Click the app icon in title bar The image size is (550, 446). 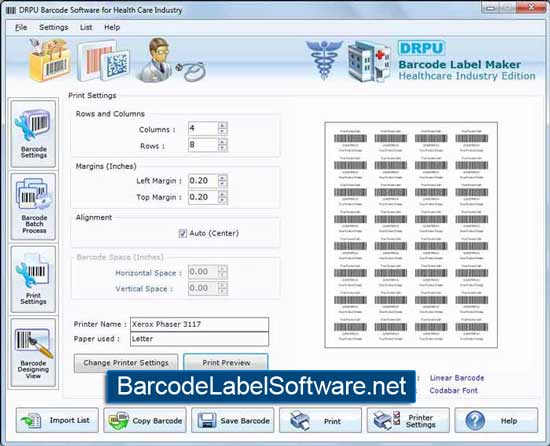[11, 10]
